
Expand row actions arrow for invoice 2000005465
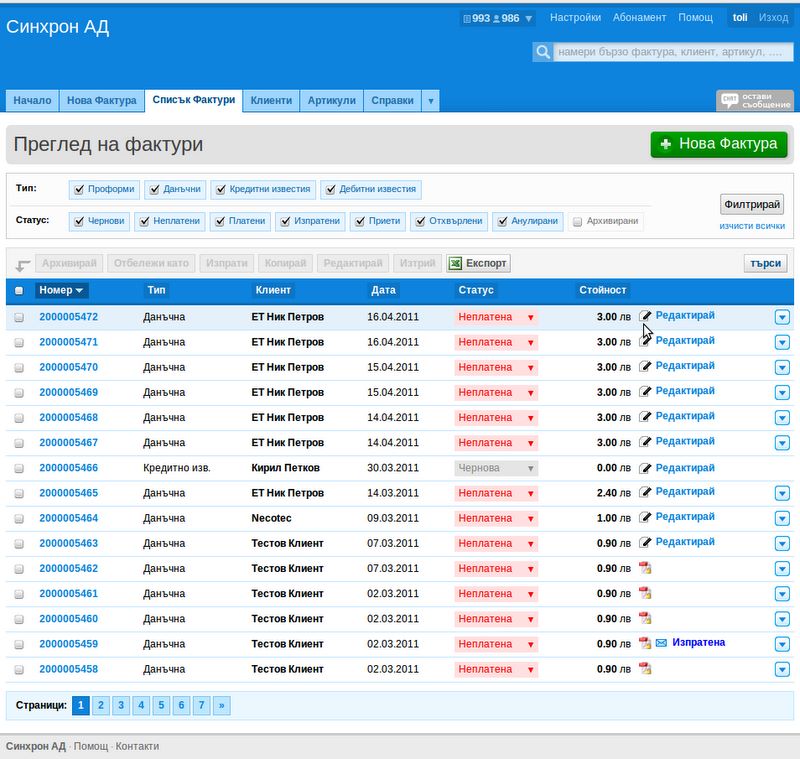[782, 493]
